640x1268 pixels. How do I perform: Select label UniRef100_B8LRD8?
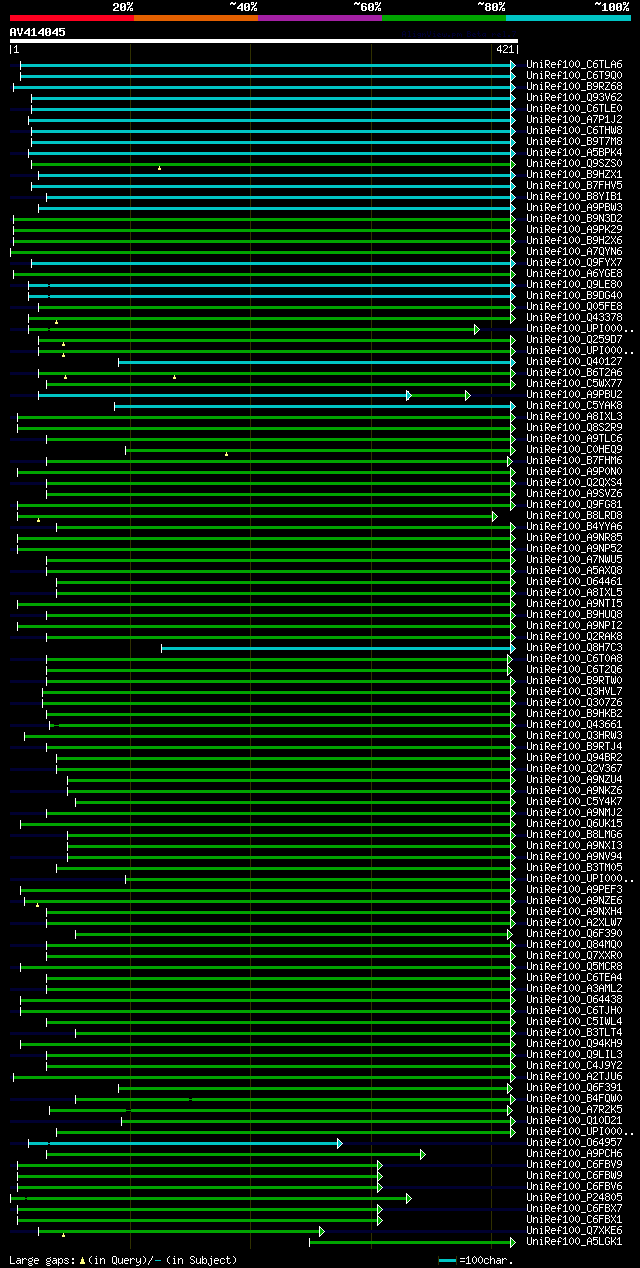point(574,516)
